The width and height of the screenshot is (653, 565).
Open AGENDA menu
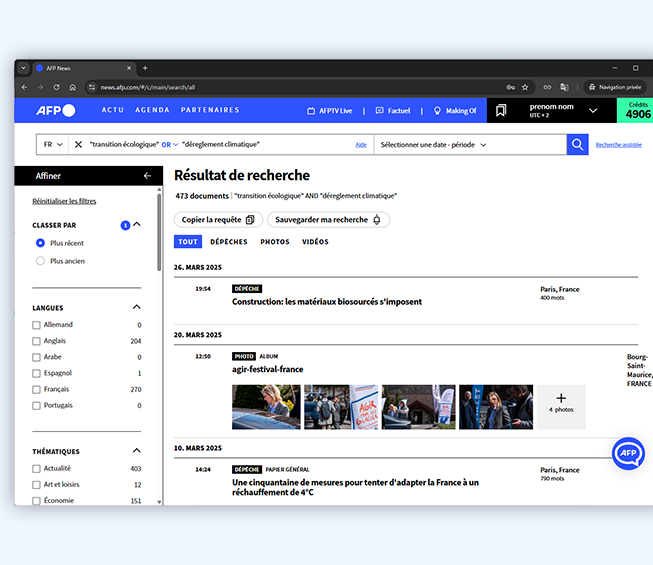click(x=152, y=110)
